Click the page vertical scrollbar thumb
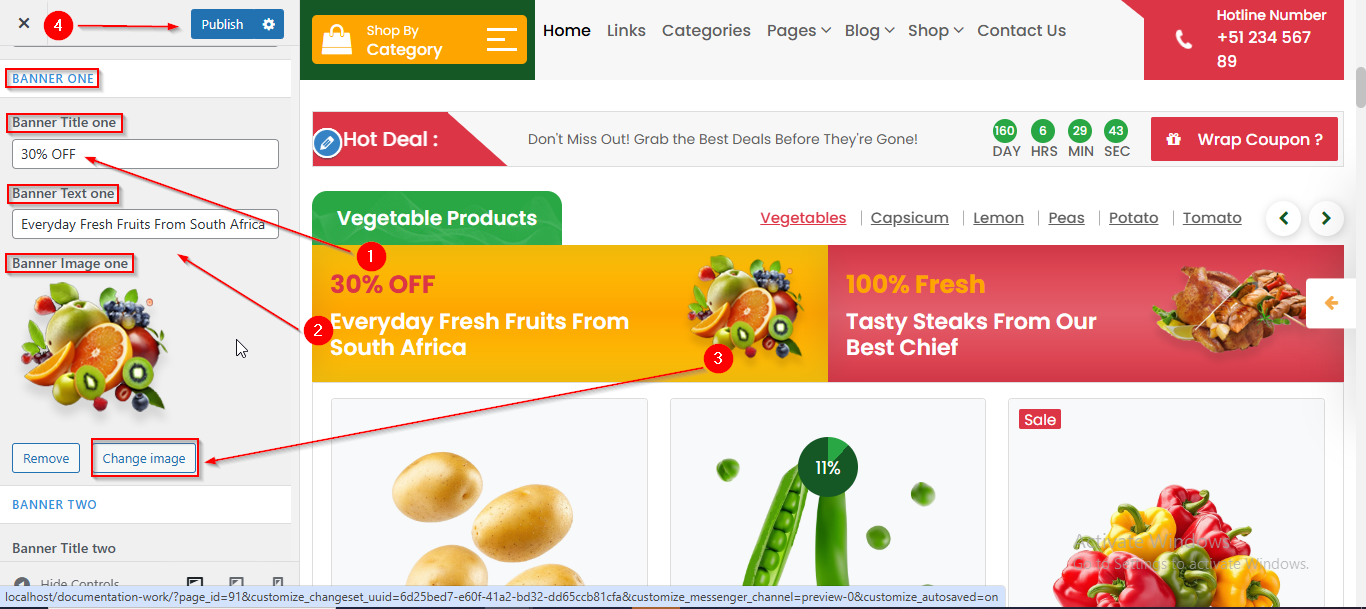The image size is (1366, 609). point(1360,87)
